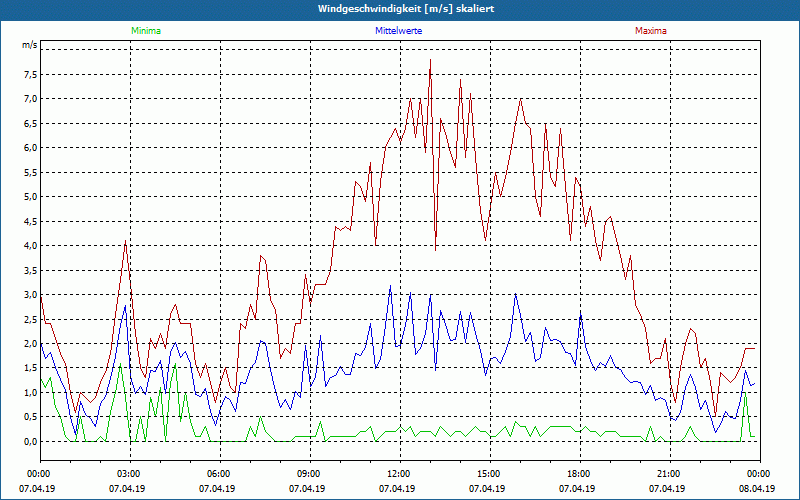Select the red 'Maxima' legend label
The image size is (800, 500).
pyautogui.click(x=651, y=31)
